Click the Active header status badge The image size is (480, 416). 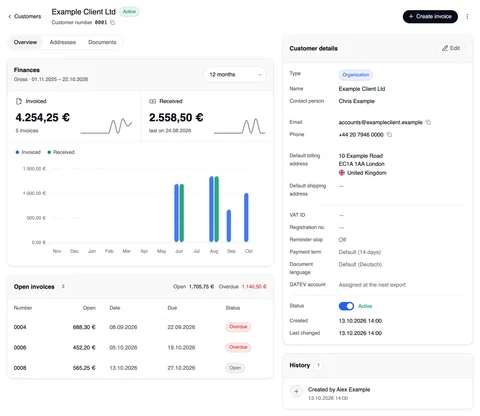tap(129, 12)
